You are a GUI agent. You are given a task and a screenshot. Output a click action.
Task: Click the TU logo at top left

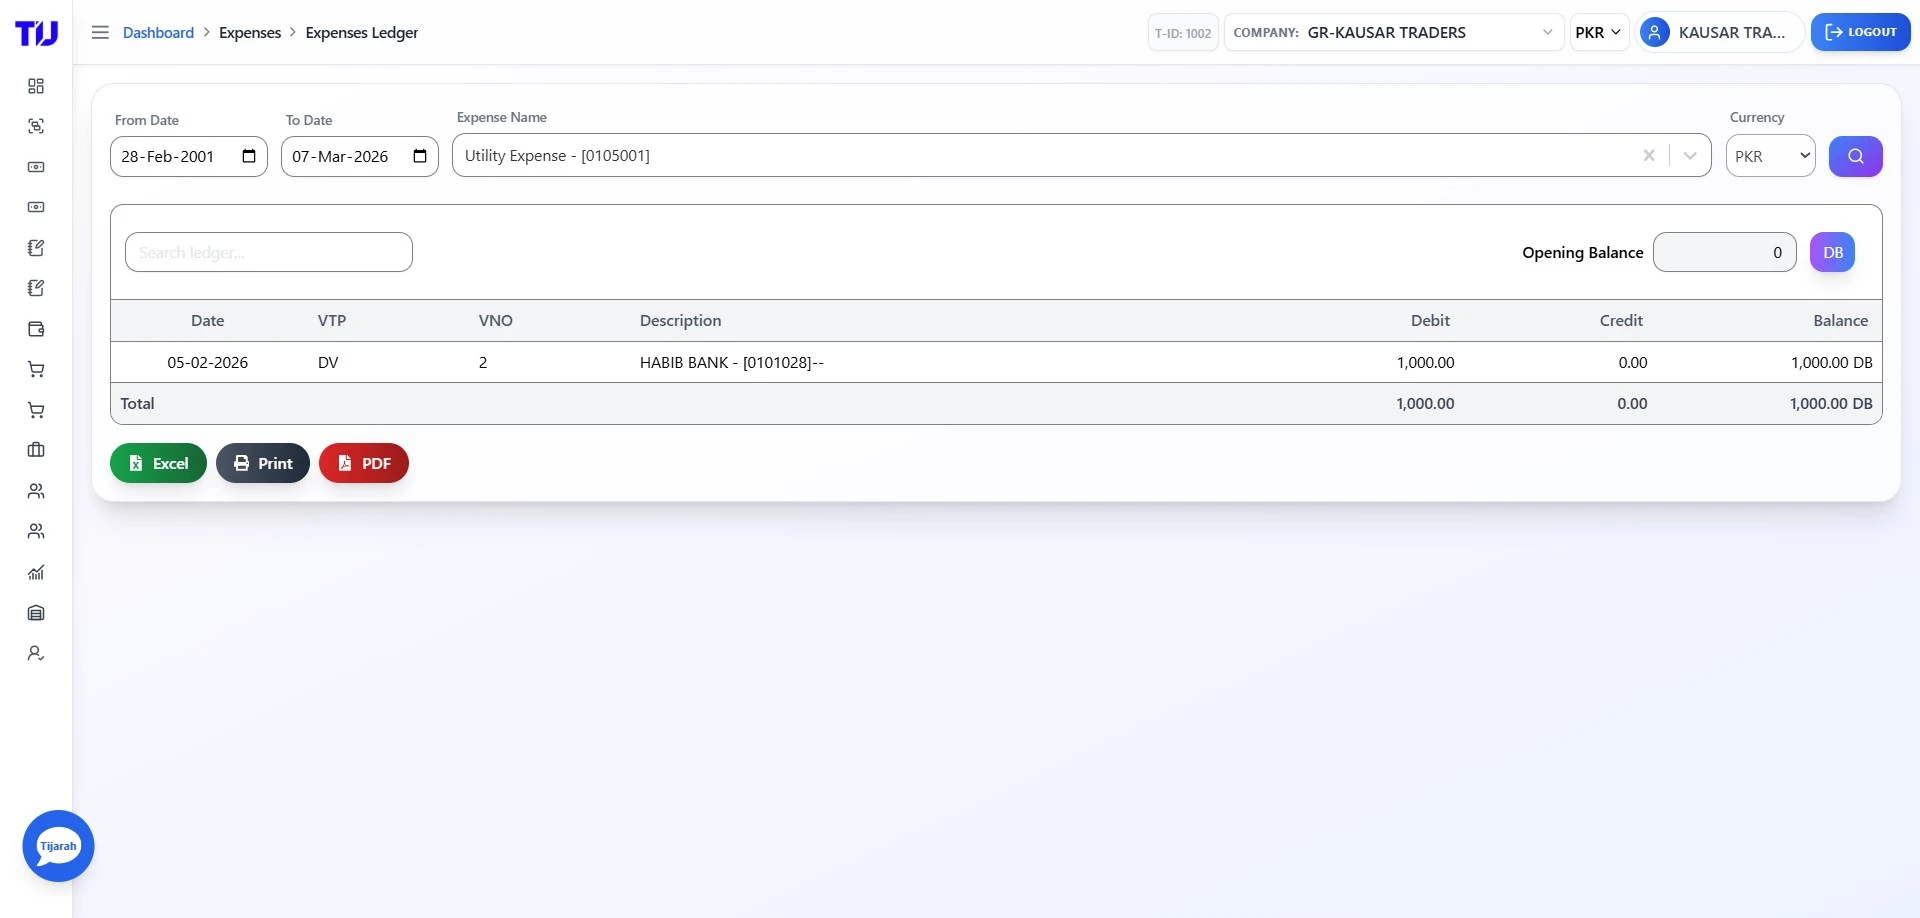click(x=37, y=32)
